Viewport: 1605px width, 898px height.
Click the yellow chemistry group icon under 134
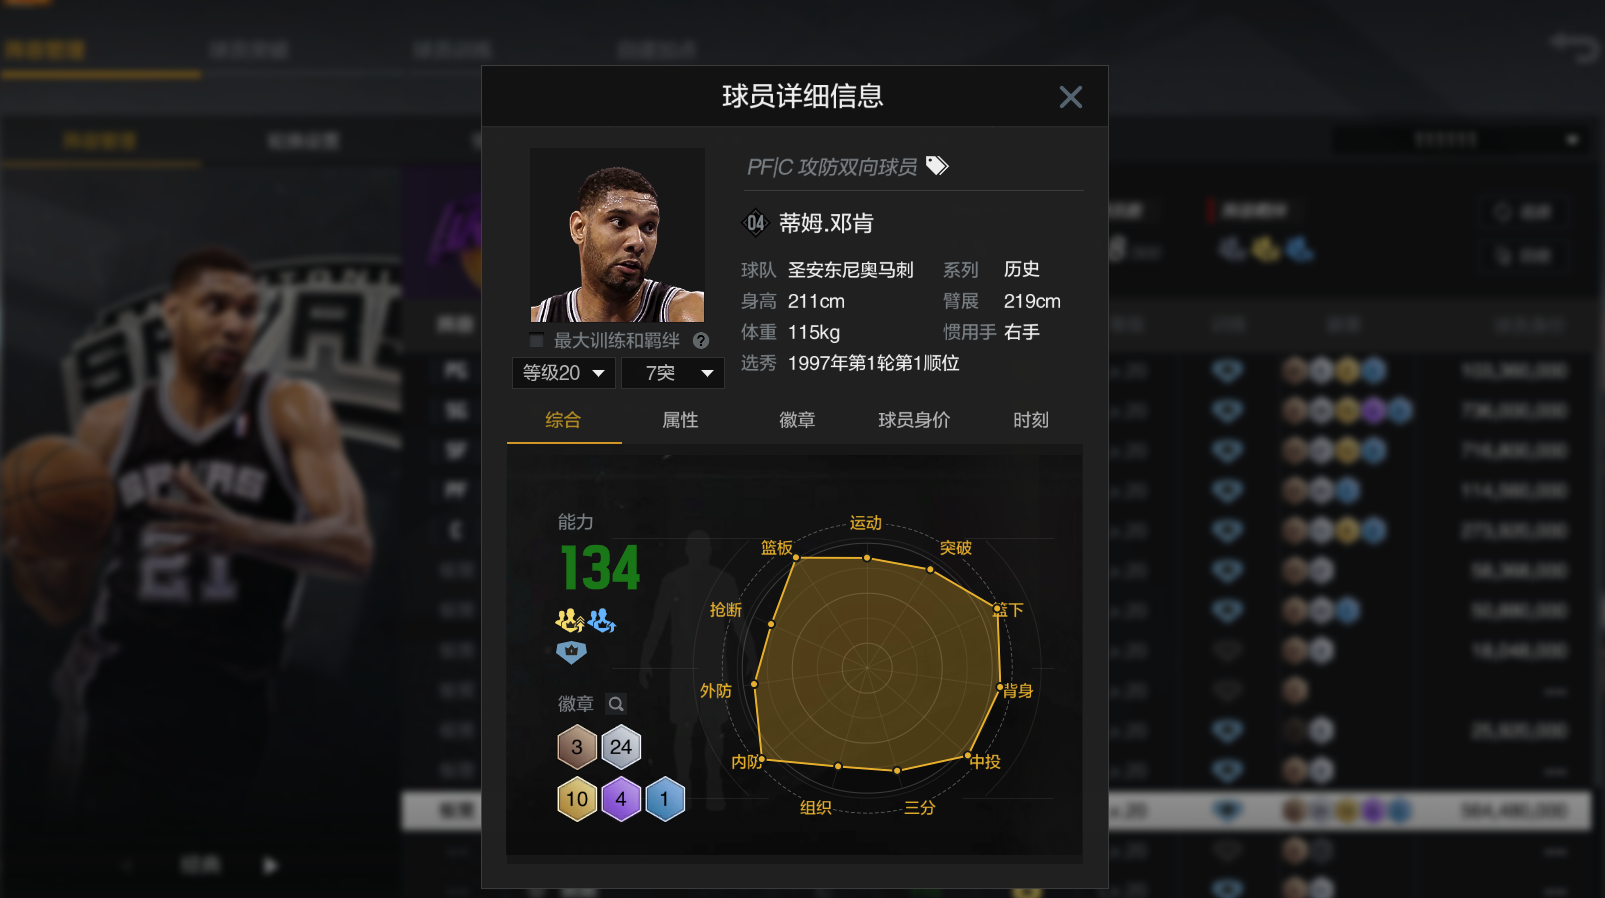pyautogui.click(x=570, y=621)
